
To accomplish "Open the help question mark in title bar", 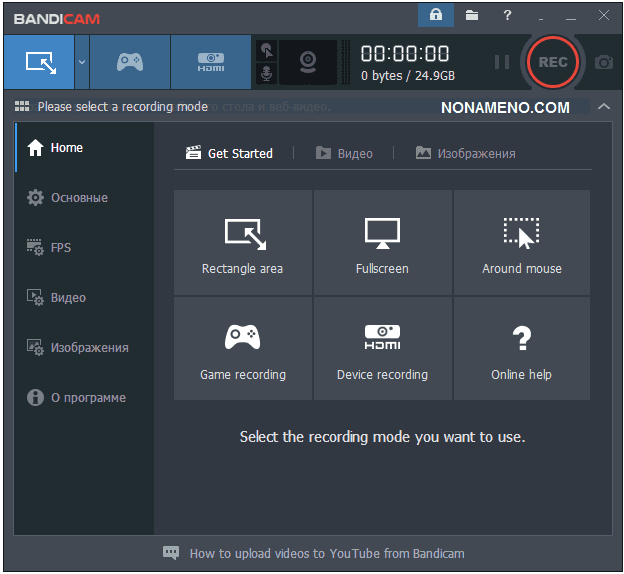I will click(x=508, y=16).
